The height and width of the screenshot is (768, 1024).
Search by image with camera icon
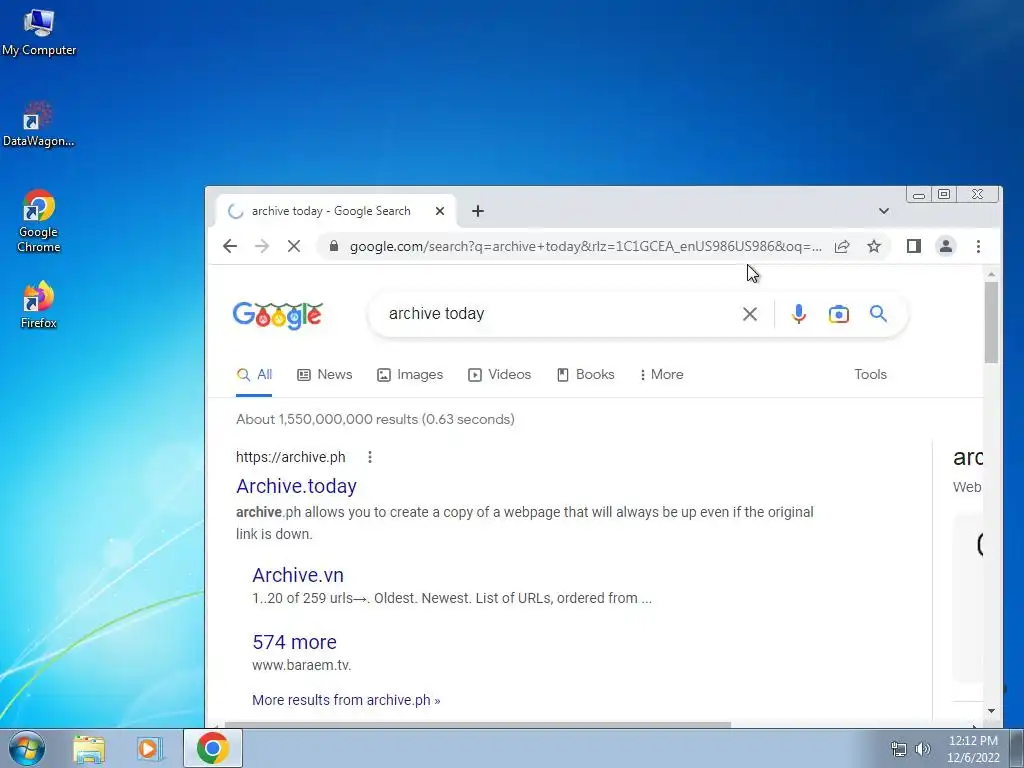click(x=839, y=314)
